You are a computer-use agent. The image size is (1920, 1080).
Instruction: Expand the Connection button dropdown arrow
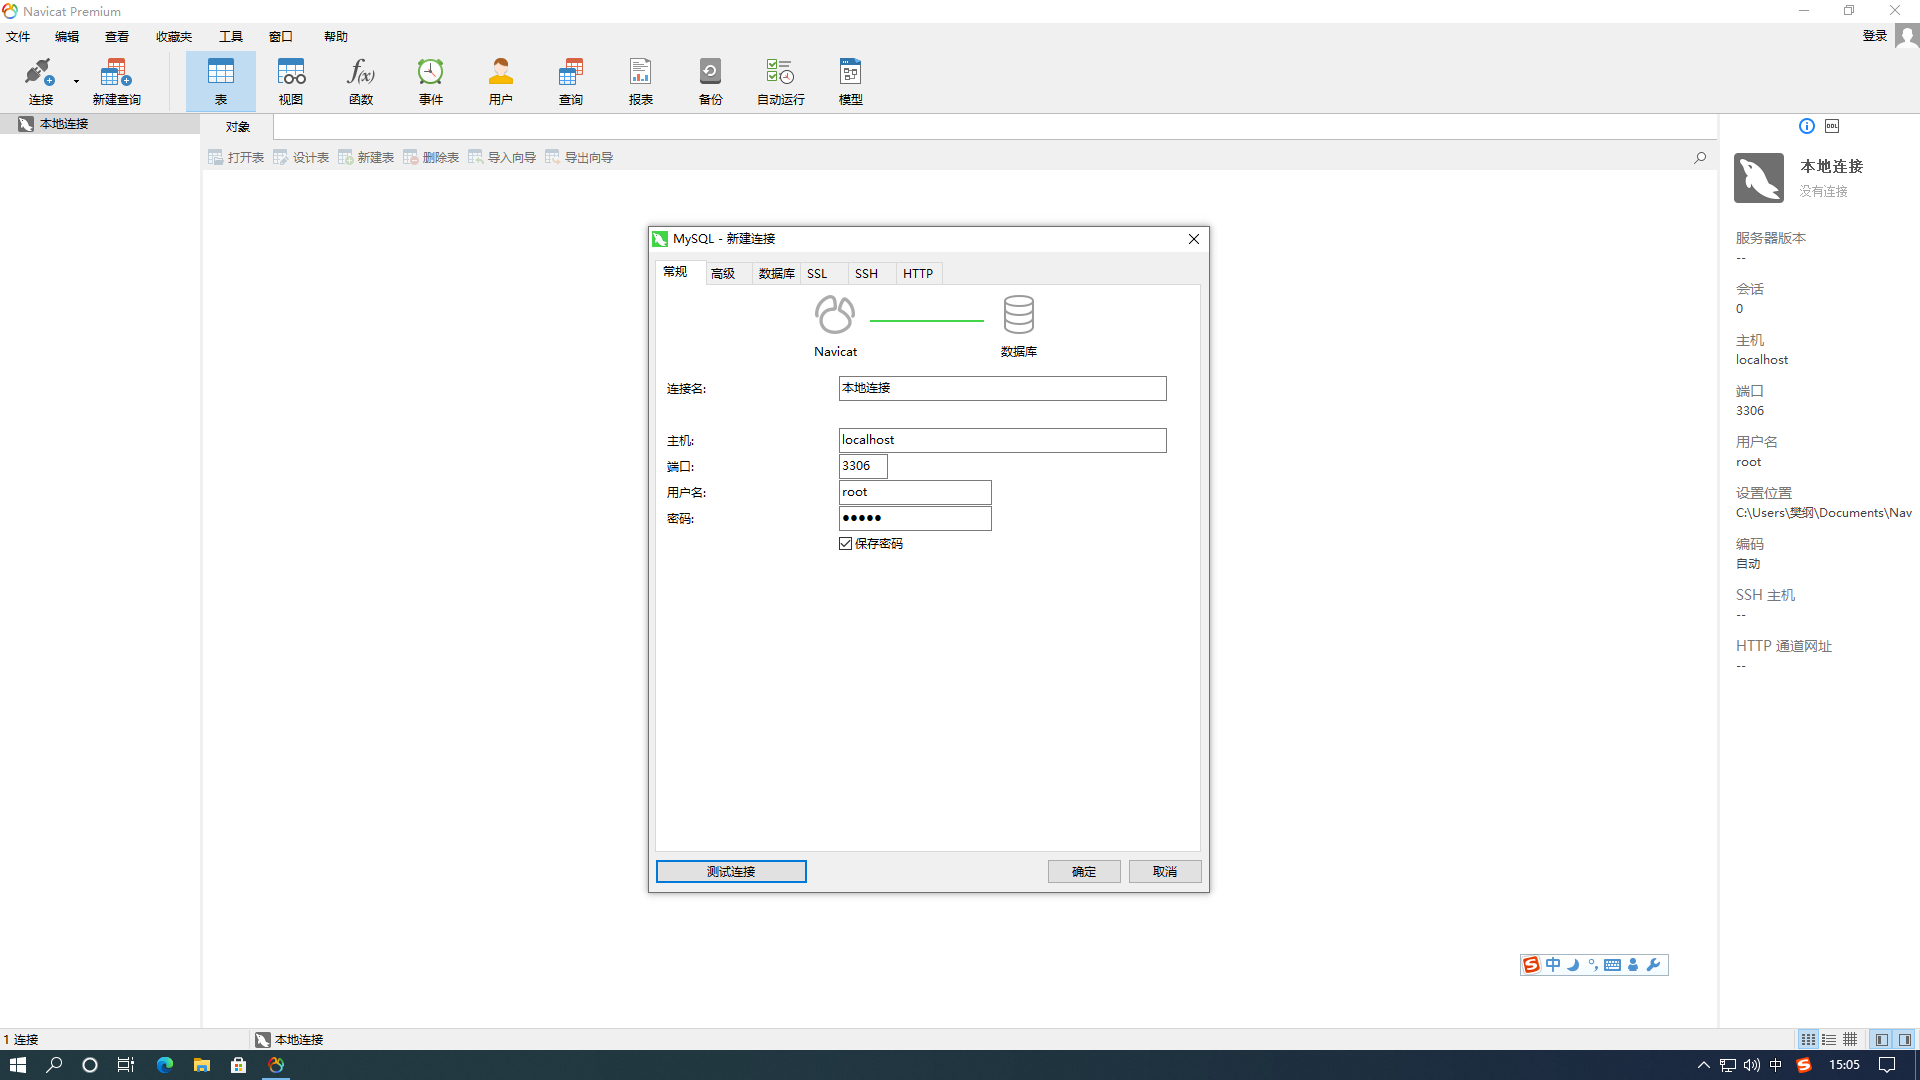pos(76,82)
